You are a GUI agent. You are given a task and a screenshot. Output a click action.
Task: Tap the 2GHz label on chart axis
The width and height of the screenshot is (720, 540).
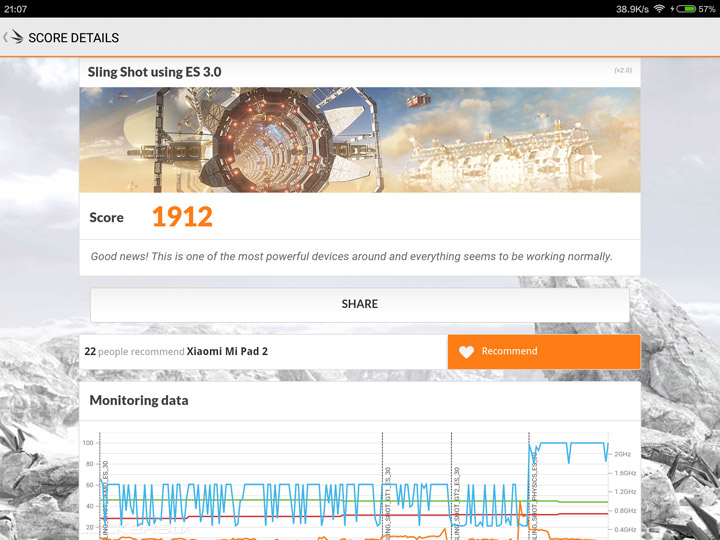[x=622, y=454]
